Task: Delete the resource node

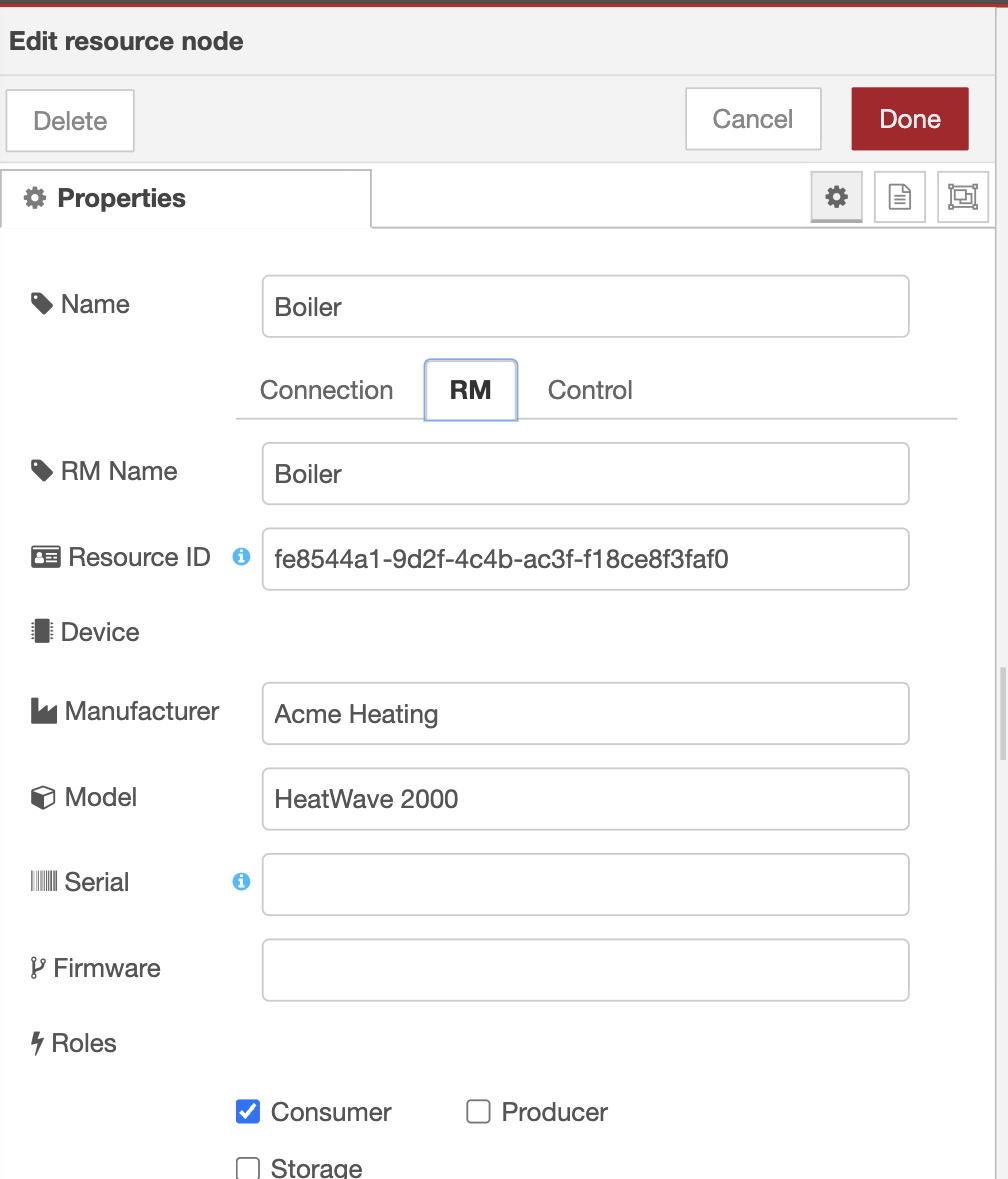Action: 70,120
